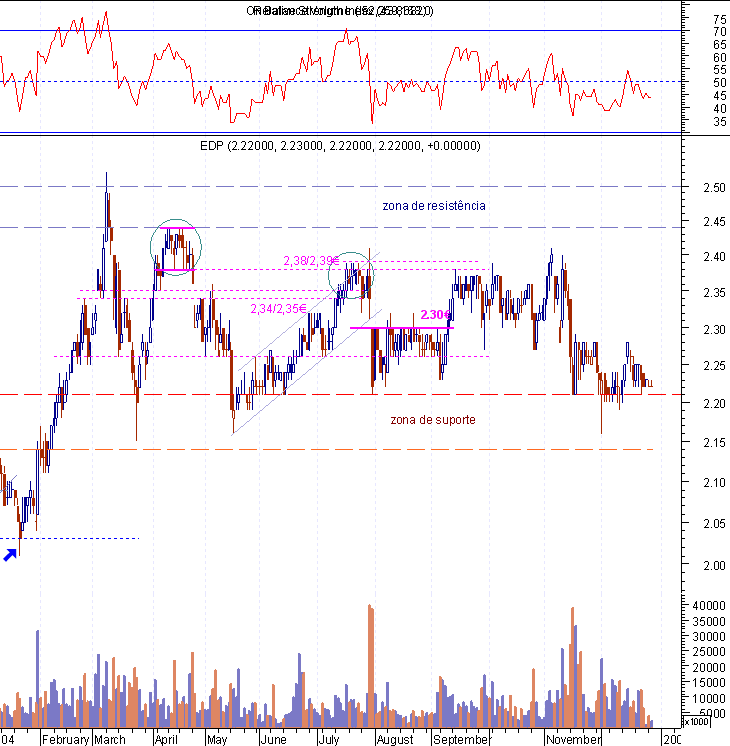Click the 15000 volume axis value
730x746 pixels.
[709, 683]
